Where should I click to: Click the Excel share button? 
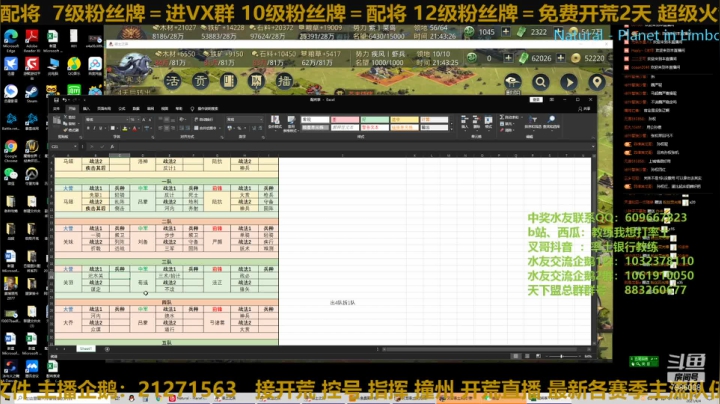pyautogui.click(x=583, y=109)
